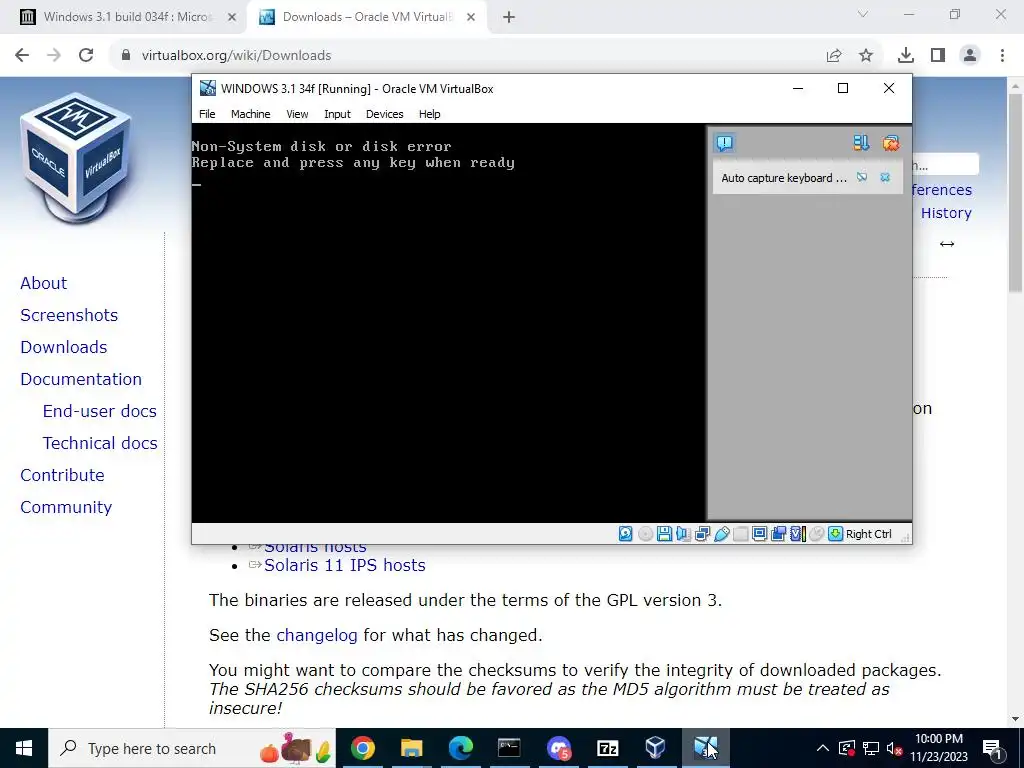Image resolution: width=1024 pixels, height=768 pixels.
Task: Open Chrome three-dot menu
Action: [1002, 56]
